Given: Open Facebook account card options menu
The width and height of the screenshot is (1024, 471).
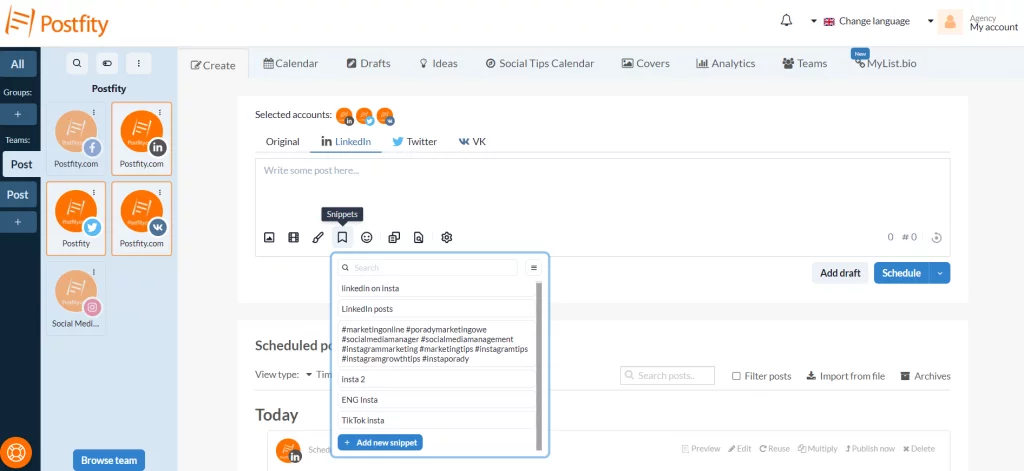Looking at the screenshot, I should (94, 112).
